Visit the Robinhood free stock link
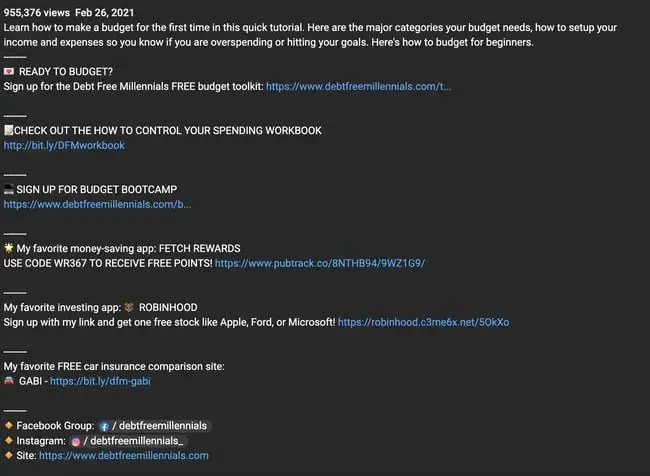This screenshot has height=476, width=650. click(x=423, y=323)
